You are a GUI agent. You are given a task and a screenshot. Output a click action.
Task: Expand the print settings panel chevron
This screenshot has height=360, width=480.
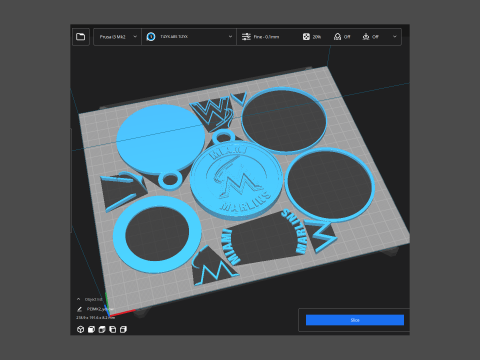tap(395, 37)
